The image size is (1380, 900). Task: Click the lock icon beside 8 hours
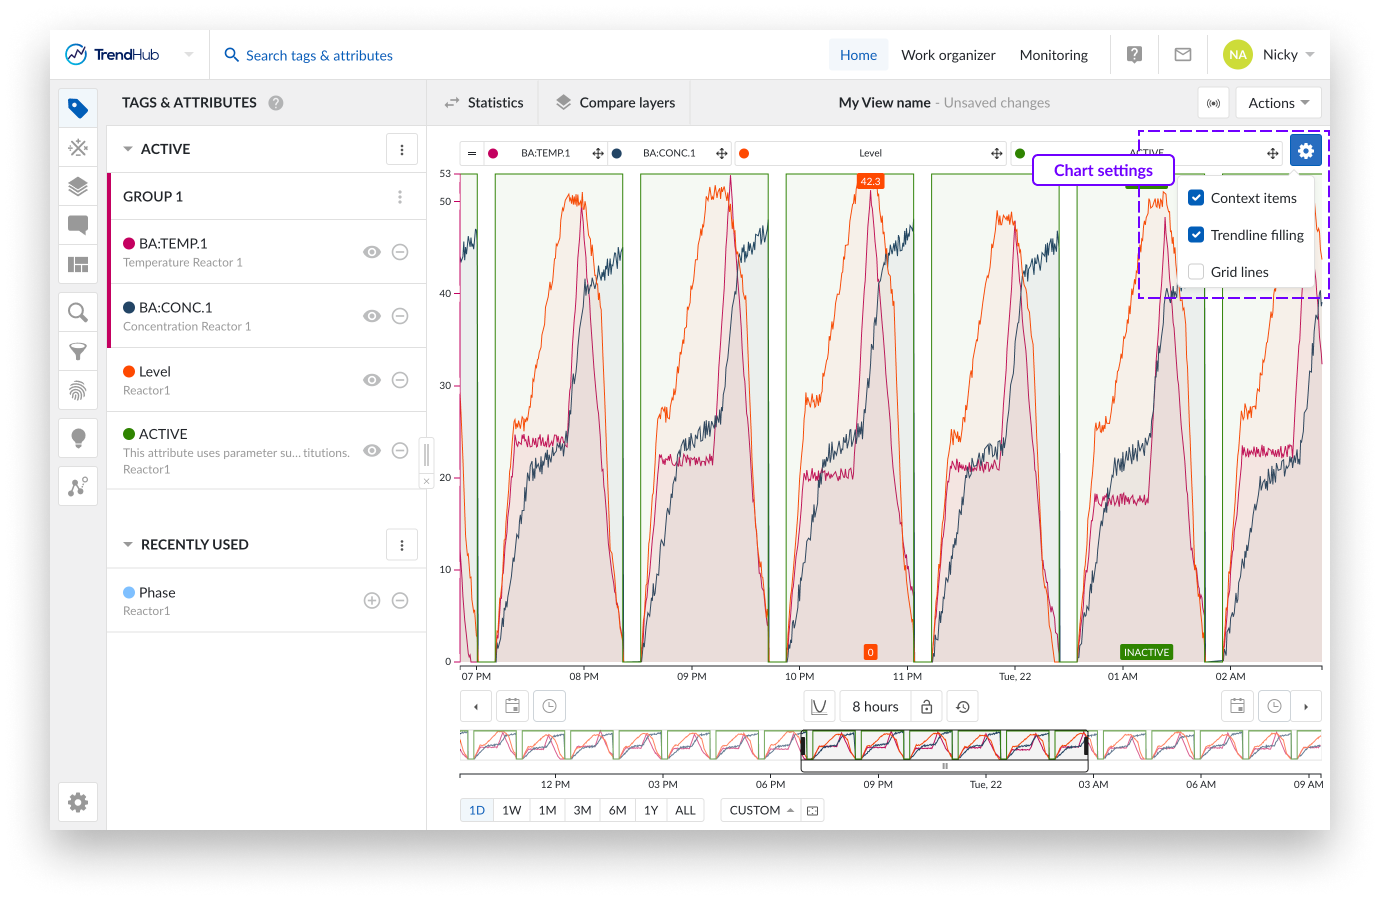(927, 707)
